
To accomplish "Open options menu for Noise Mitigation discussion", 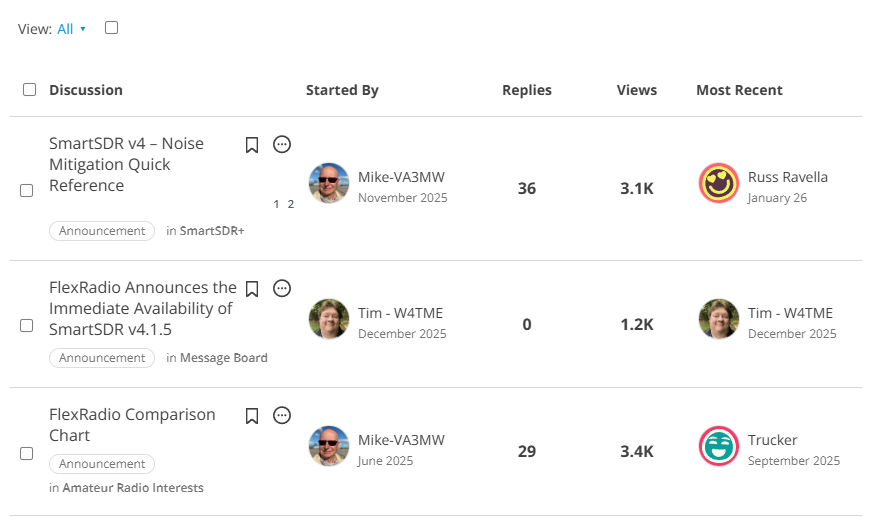I will point(282,145).
